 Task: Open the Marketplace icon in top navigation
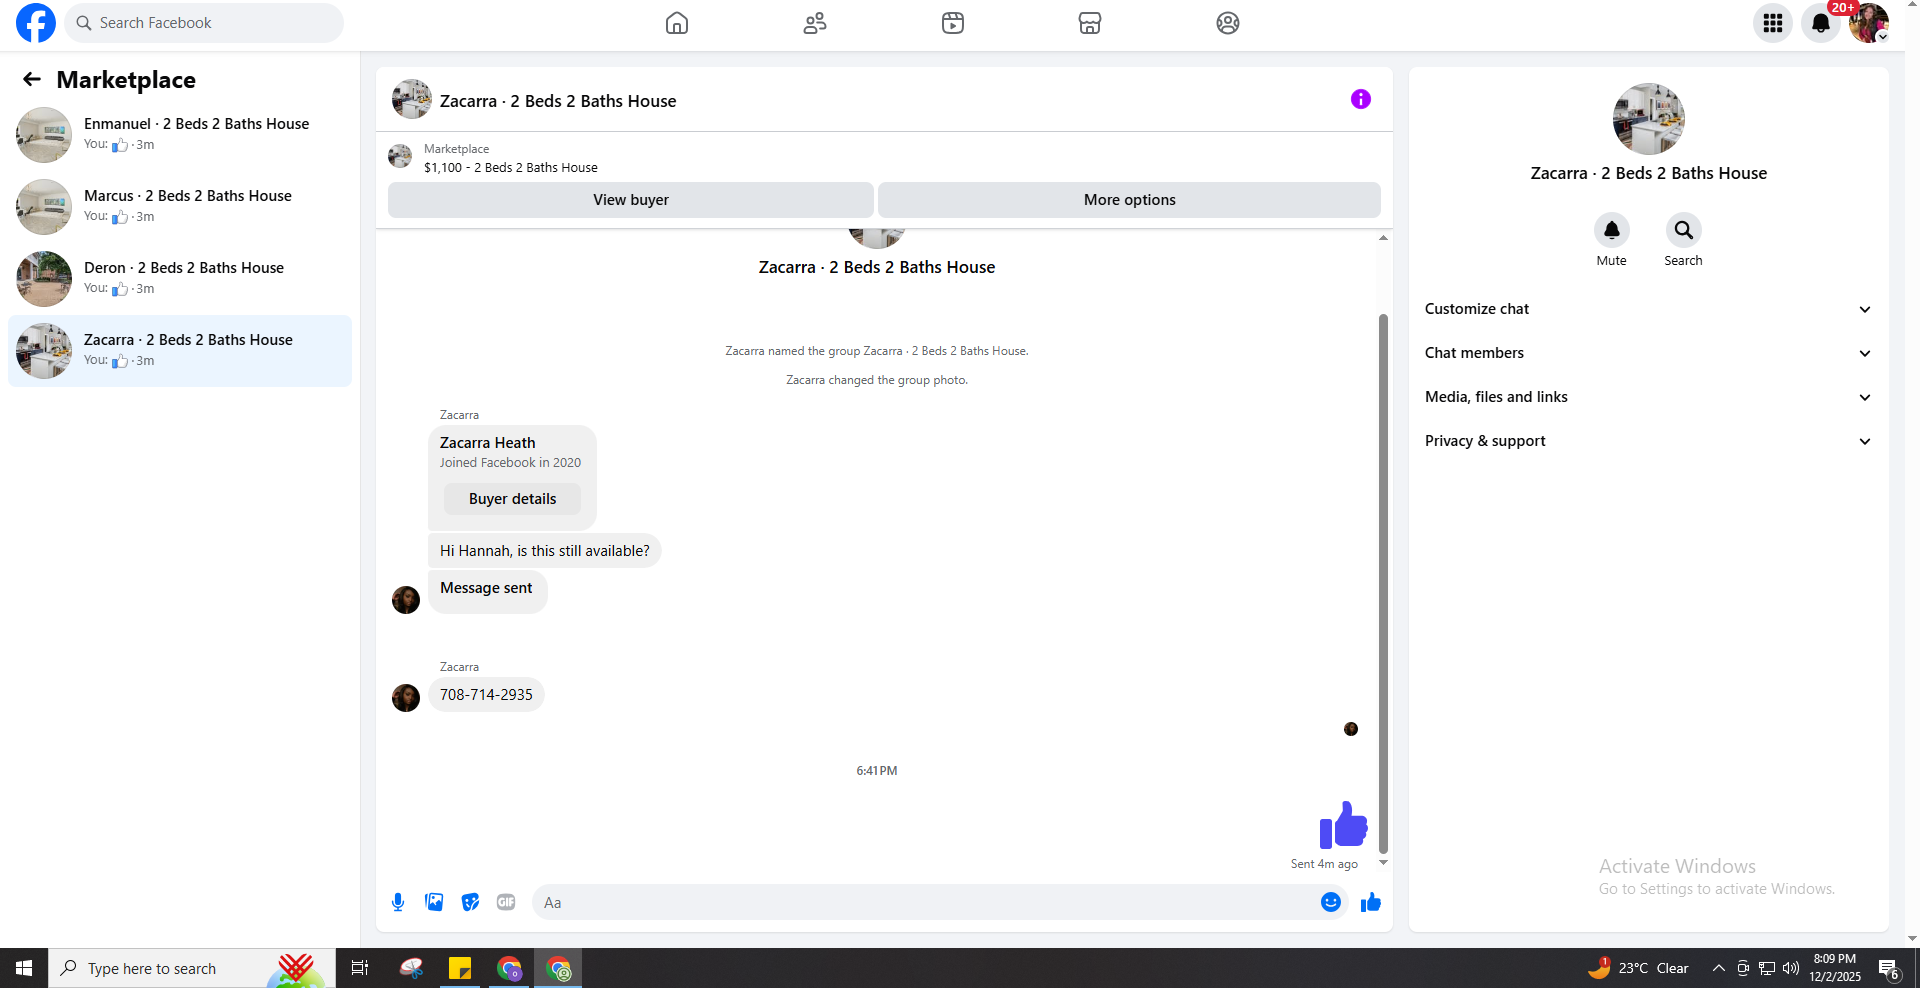(1090, 23)
